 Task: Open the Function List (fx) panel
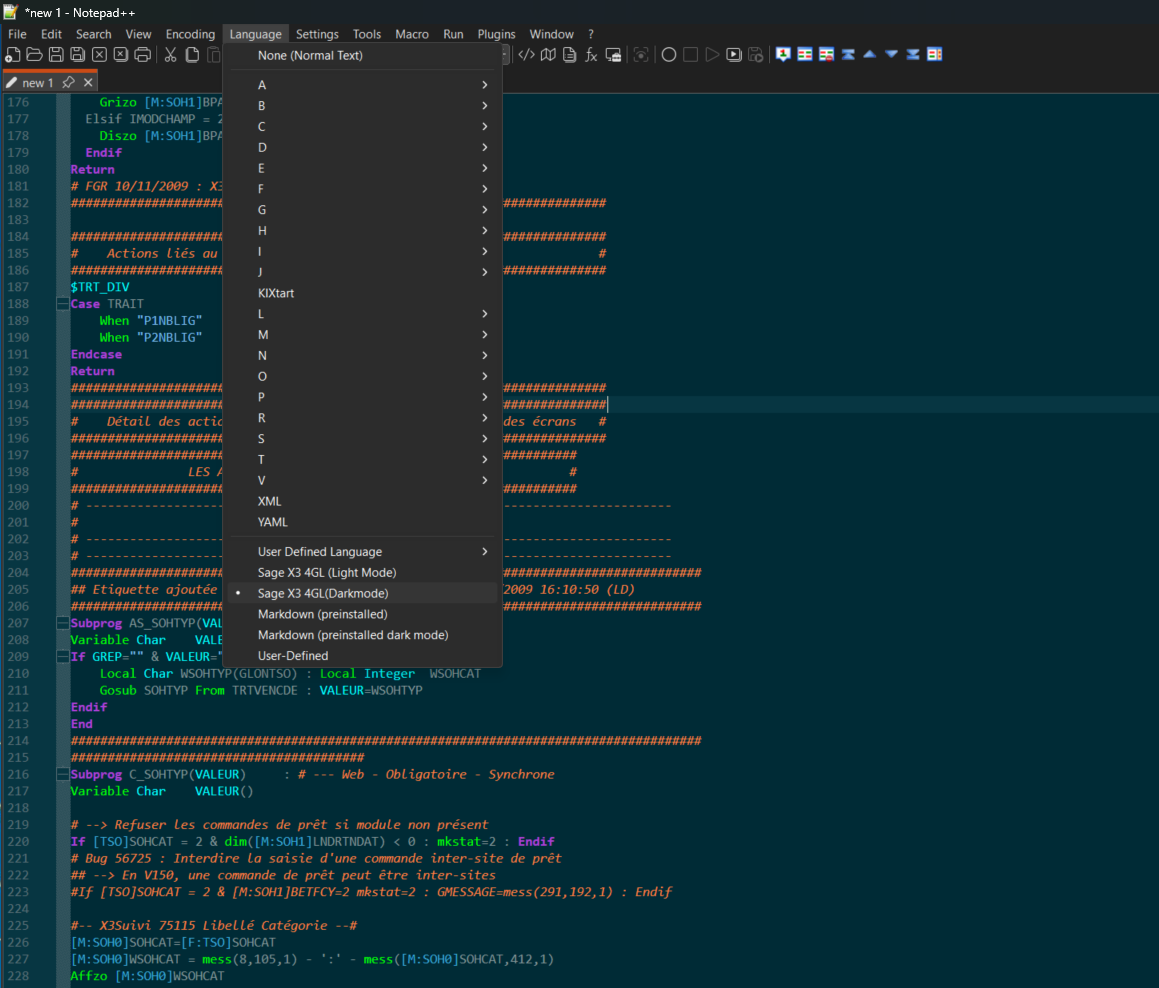point(591,55)
